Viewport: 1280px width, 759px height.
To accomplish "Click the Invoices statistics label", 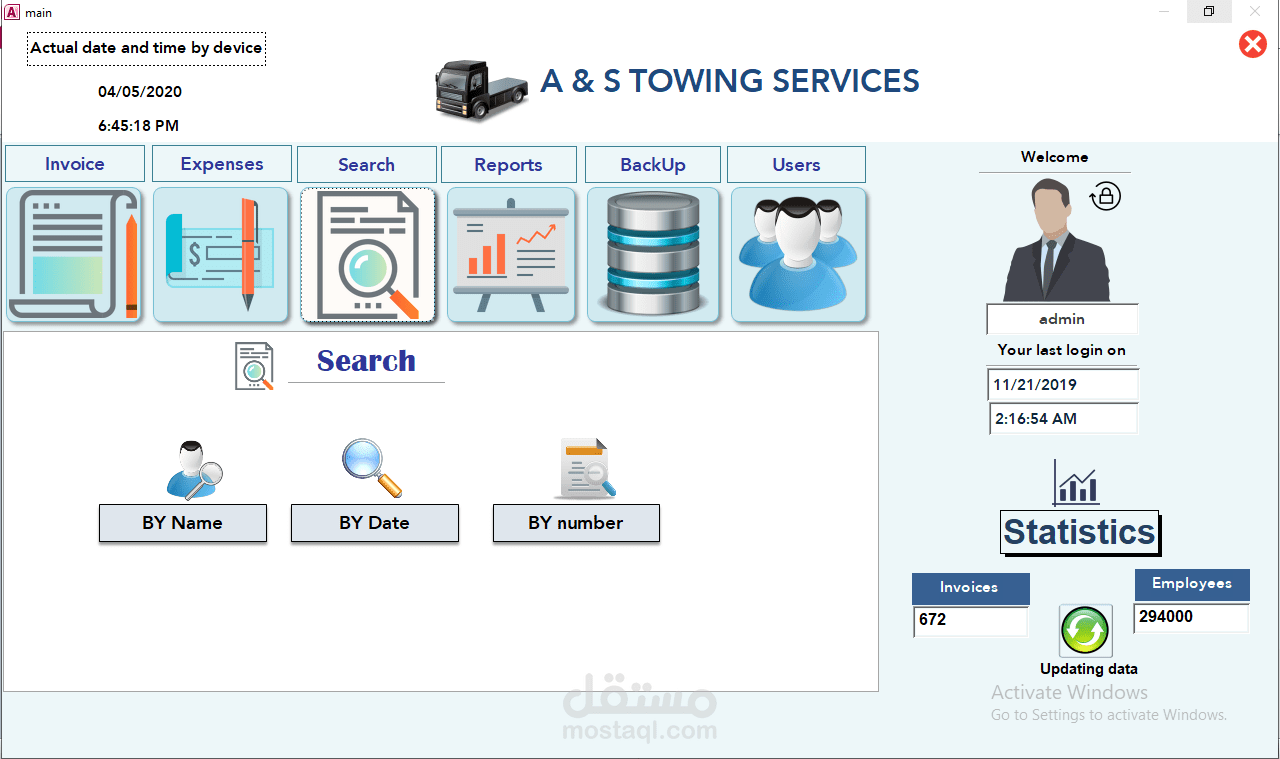I will 970,587.
